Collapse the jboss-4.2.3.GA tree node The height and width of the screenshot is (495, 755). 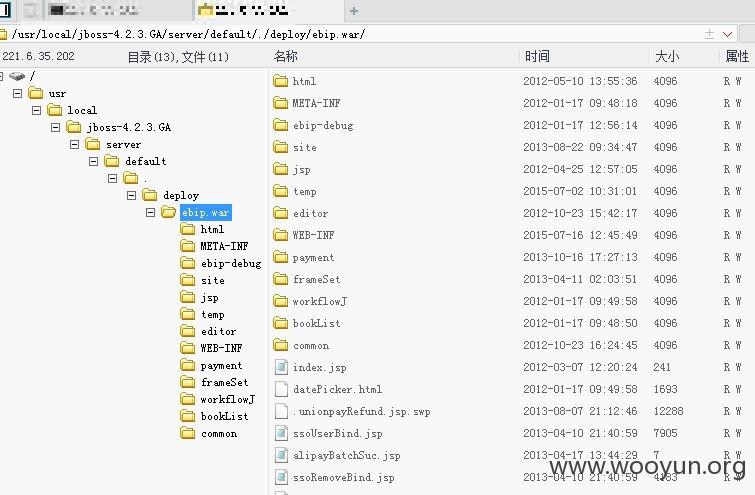pos(55,127)
